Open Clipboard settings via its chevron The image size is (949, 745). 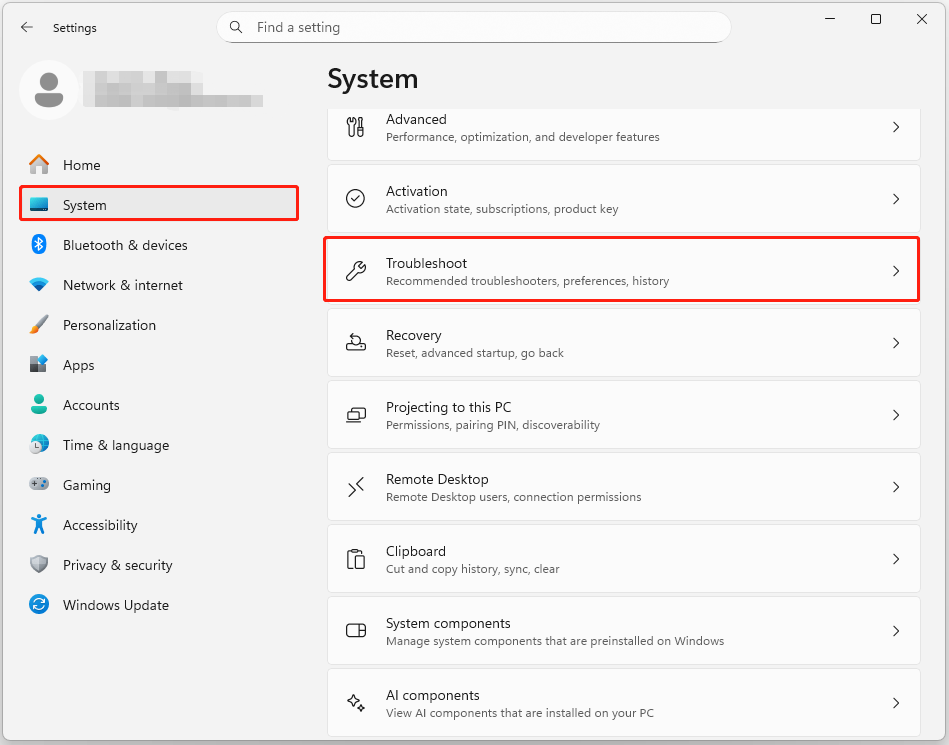896,559
